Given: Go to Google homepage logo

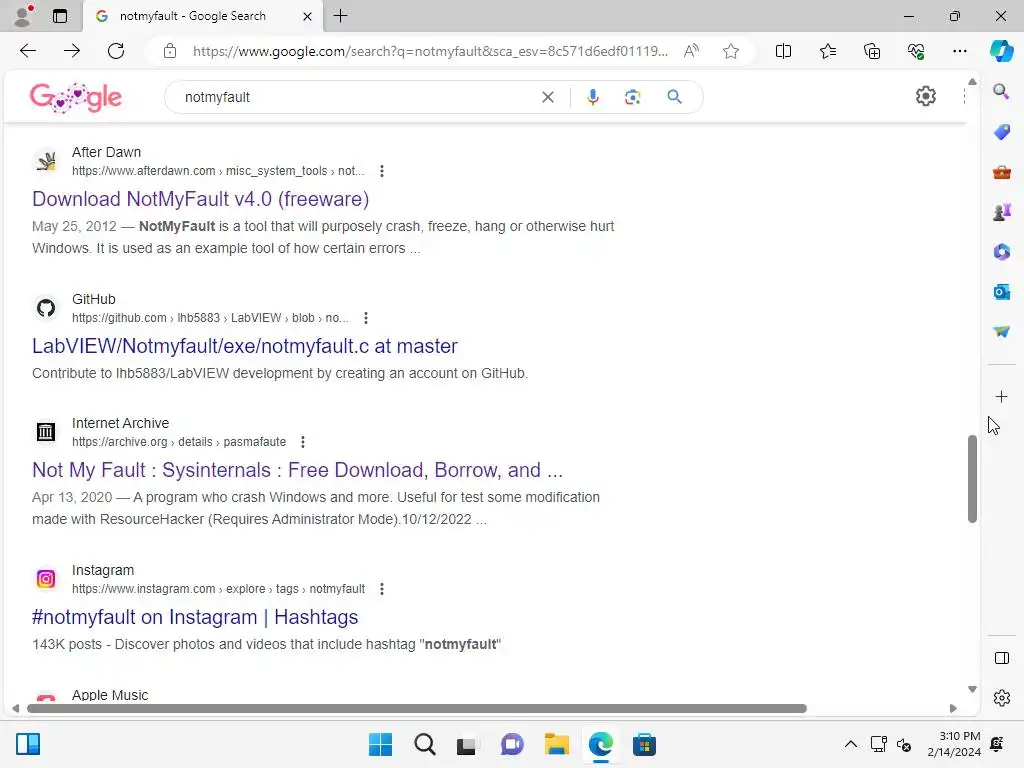Looking at the screenshot, I should pyautogui.click(x=76, y=97).
